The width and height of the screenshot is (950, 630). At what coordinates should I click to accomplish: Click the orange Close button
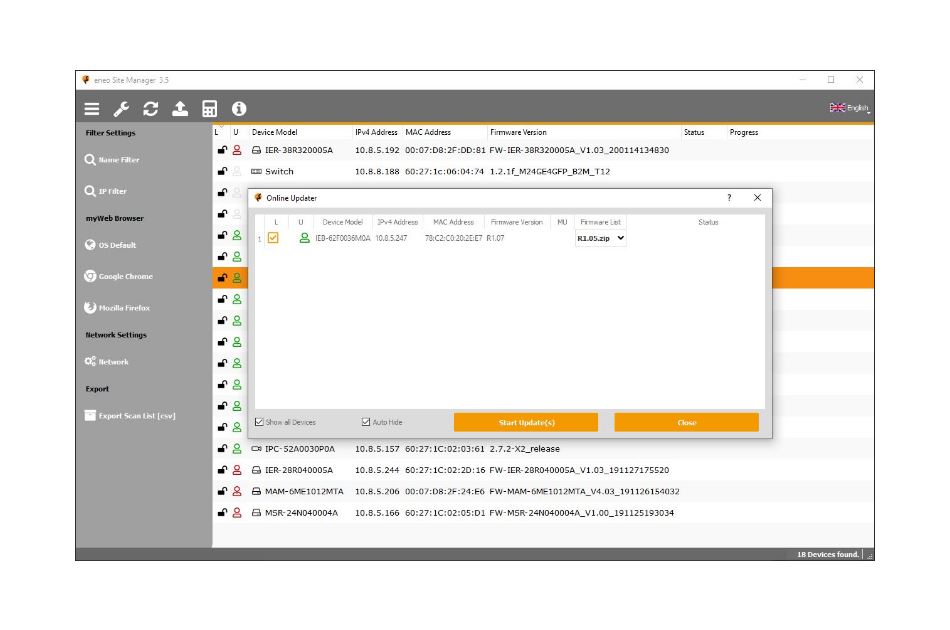[686, 423]
